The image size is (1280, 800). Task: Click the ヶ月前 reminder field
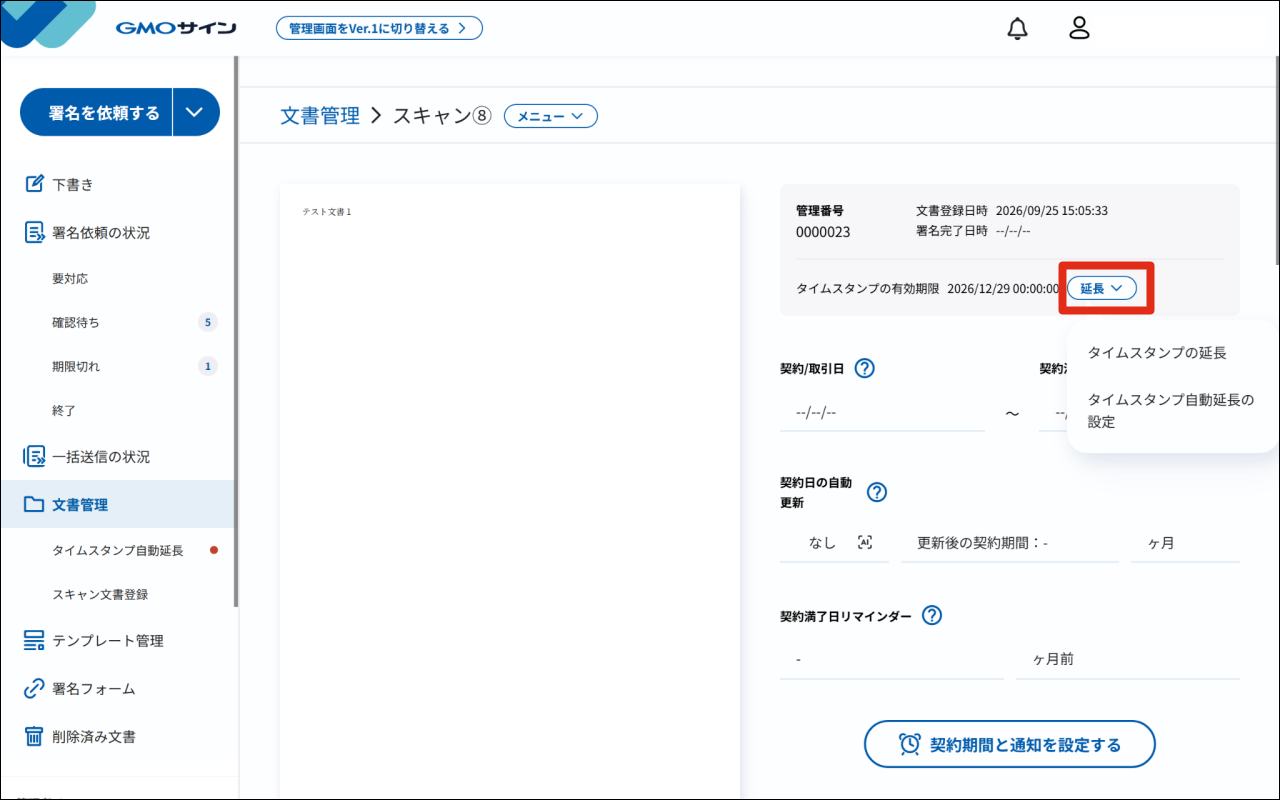pyautogui.click(x=1128, y=660)
